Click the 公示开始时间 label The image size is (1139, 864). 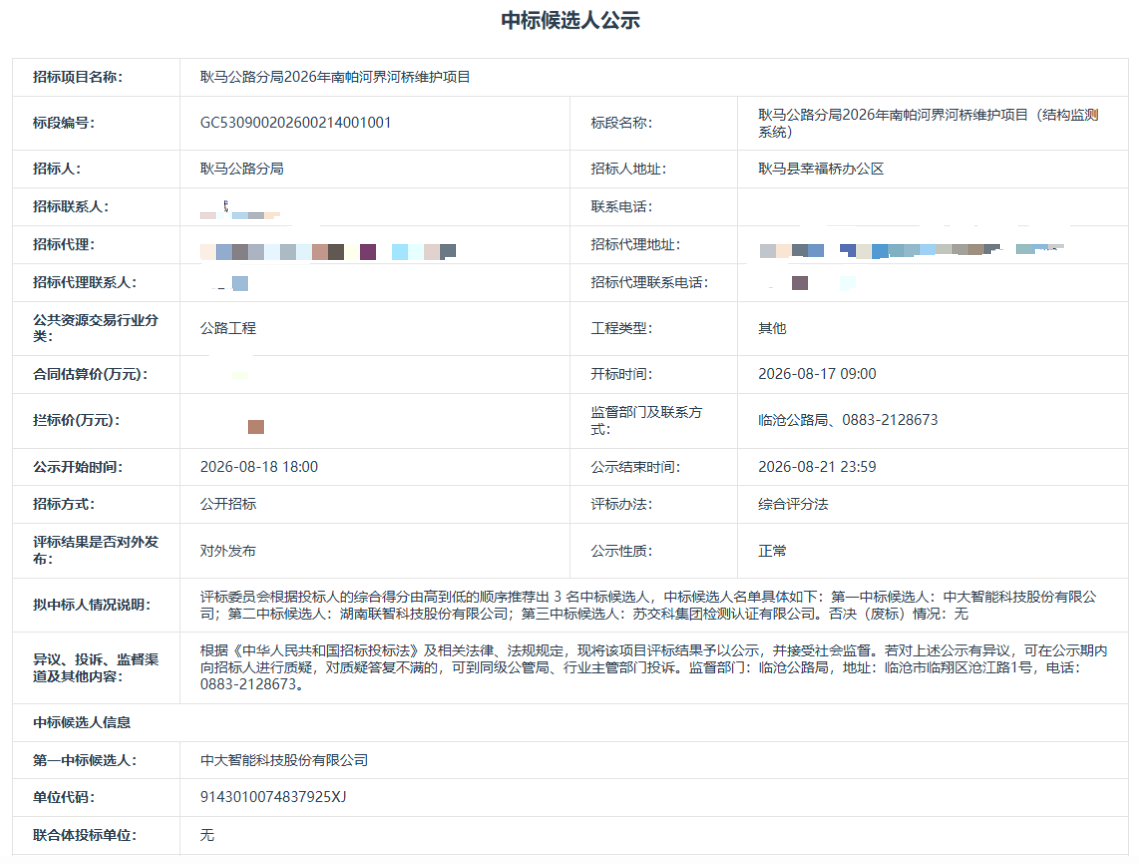point(78,467)
